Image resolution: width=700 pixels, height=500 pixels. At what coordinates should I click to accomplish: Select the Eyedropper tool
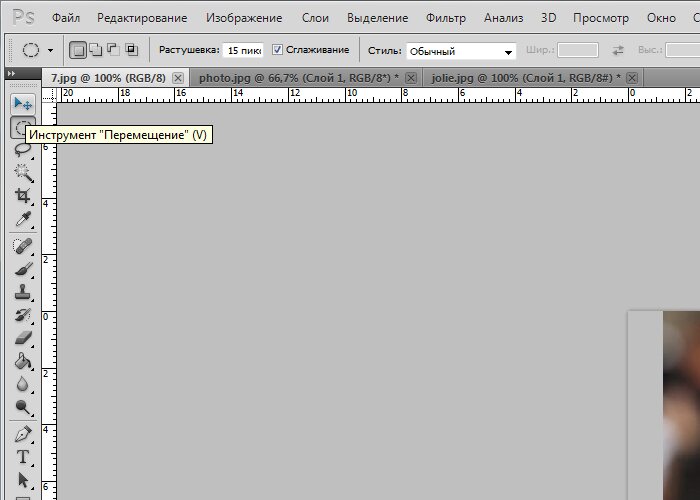point(23,219)
